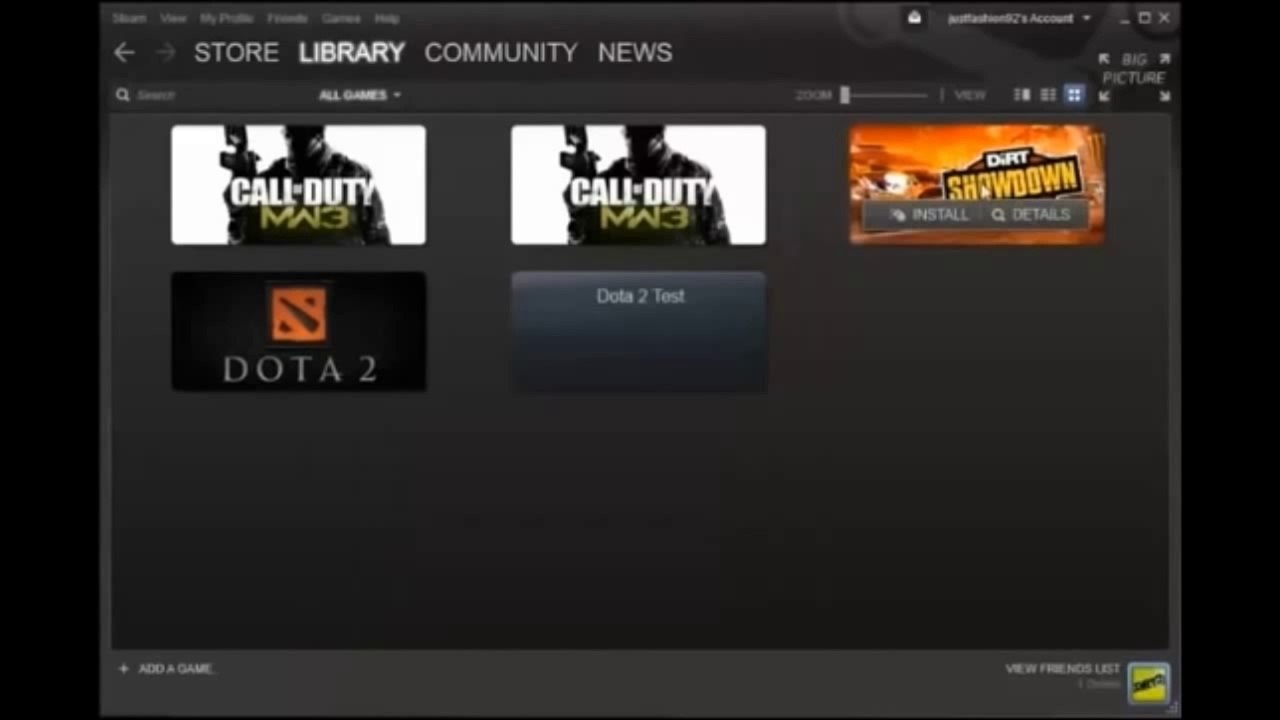
Task: Open the Help menu
Action: click(x=386, y=18)
